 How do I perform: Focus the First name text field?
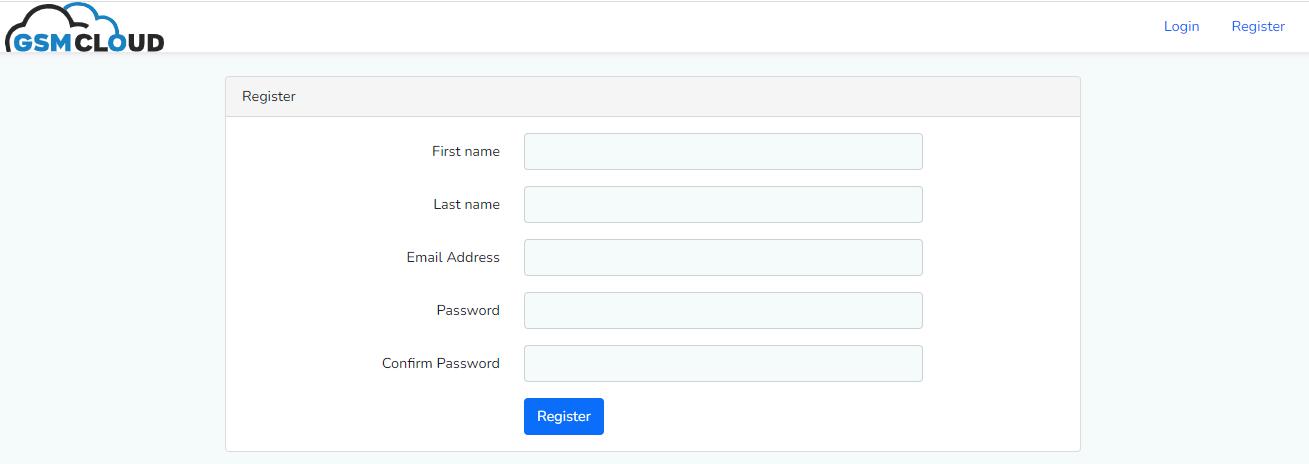pyautogui.click(x=722, y=152)
